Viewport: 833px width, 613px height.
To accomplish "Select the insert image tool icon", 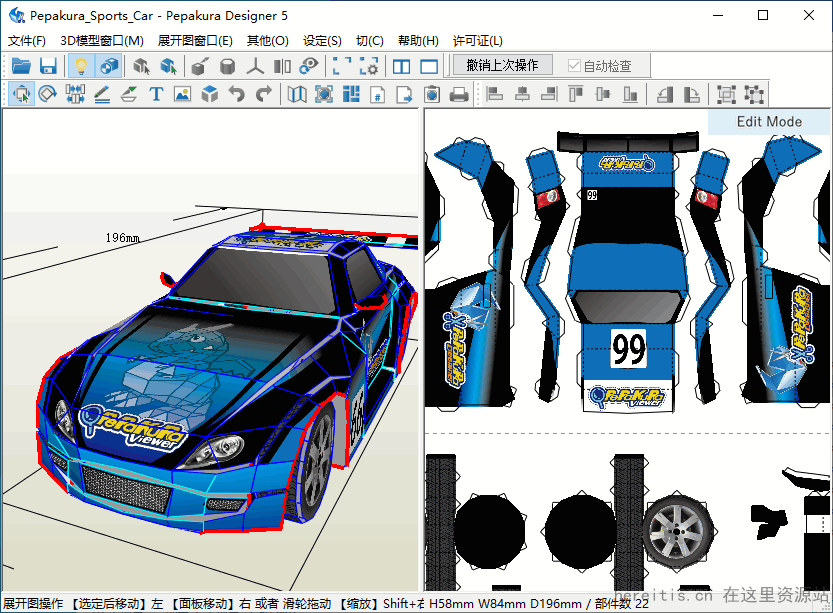I will point(182,95).
